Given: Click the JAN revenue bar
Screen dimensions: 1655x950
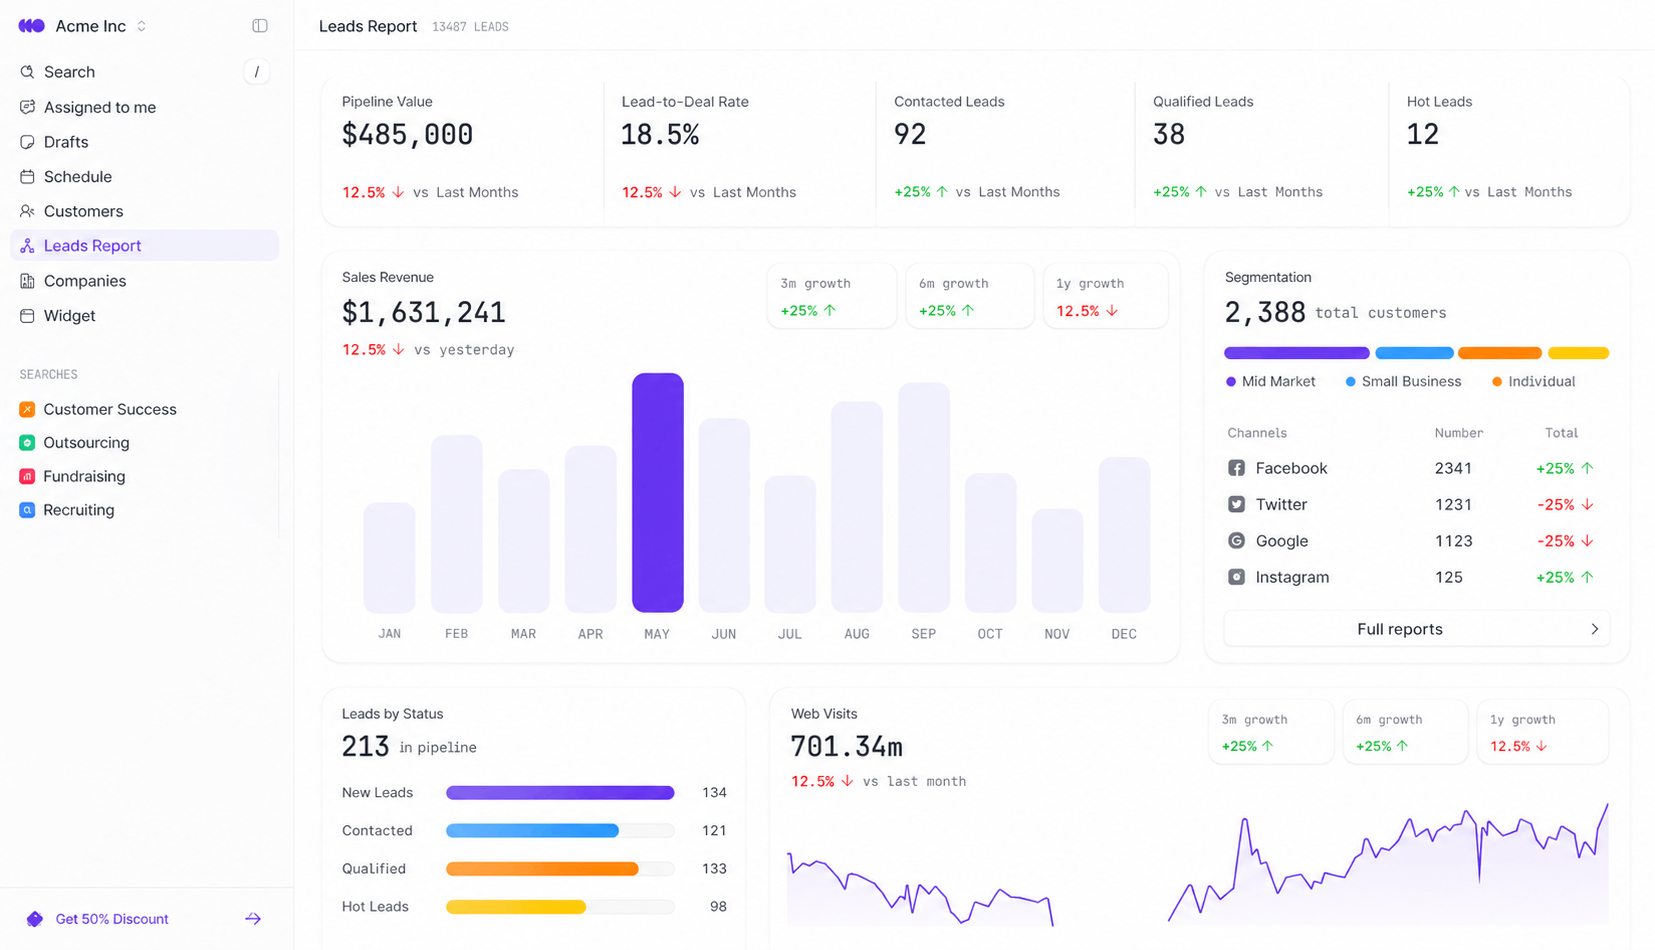Looking at the screenshot, I should (x=390, y=557).
